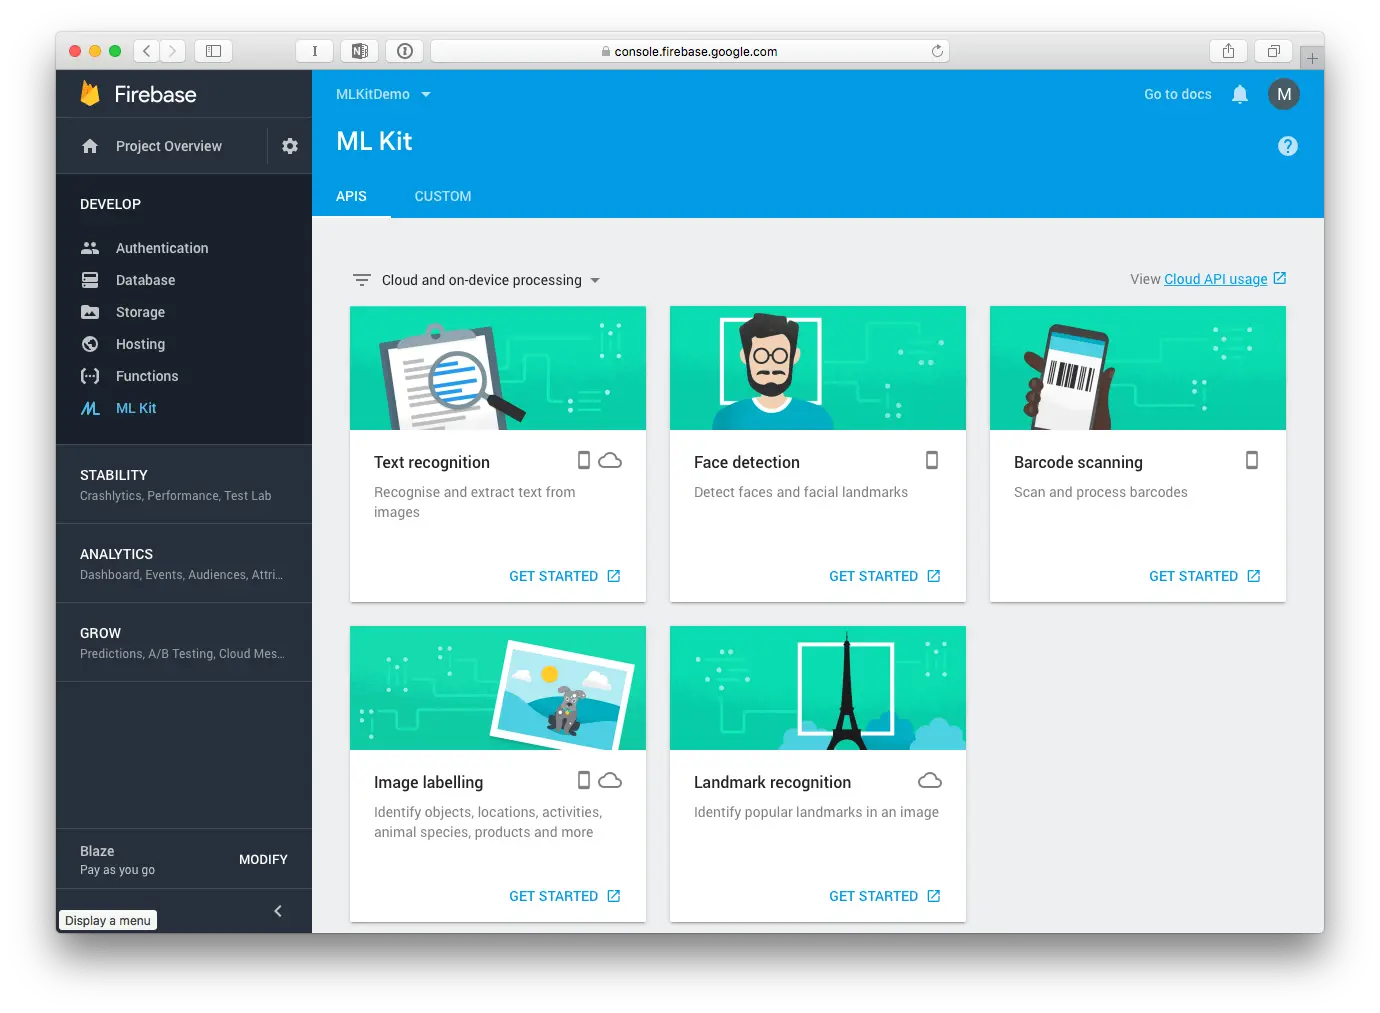This screenshot has height=1013, width=1380.
Task: Click the phone icon on Image labelling card
Action: click(584, 780)
